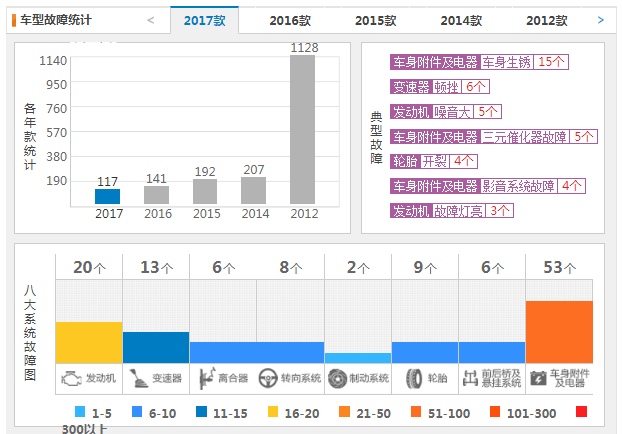Open the 车身生锈 15个 fault tag
This screenshot has width=622, height=434.
[479, 62]
